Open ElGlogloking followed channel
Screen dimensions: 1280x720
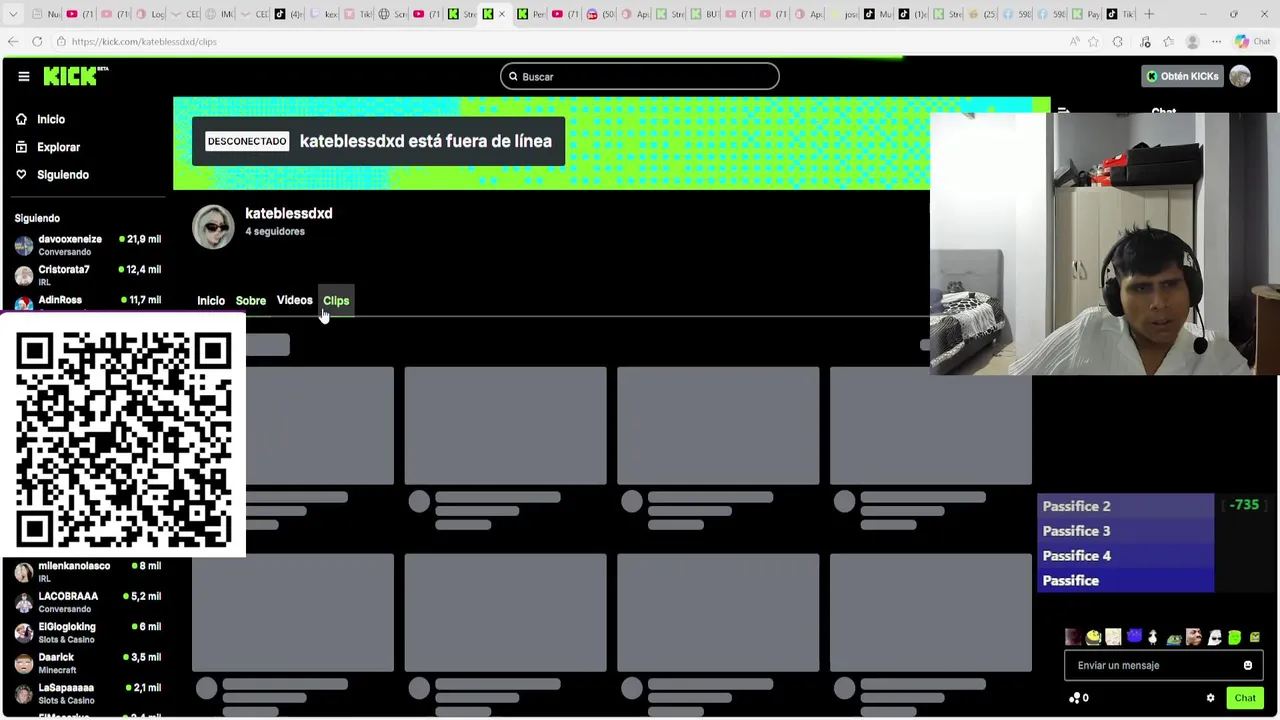(88, 632)
